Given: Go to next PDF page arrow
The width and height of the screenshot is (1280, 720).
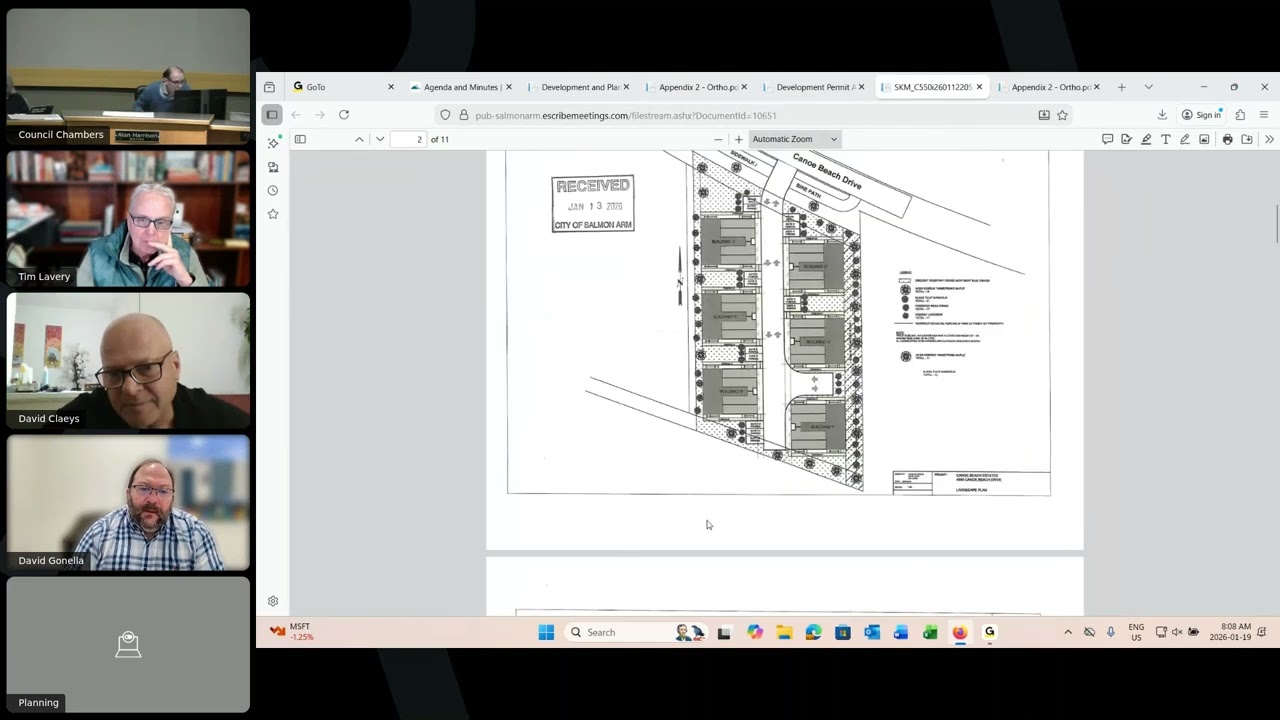Looking at the screenshot, I should coord(380,139).
